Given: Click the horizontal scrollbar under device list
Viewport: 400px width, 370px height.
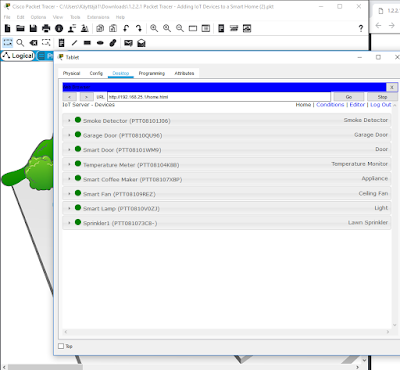Looking at the screenshot, I should click(227, 332).
